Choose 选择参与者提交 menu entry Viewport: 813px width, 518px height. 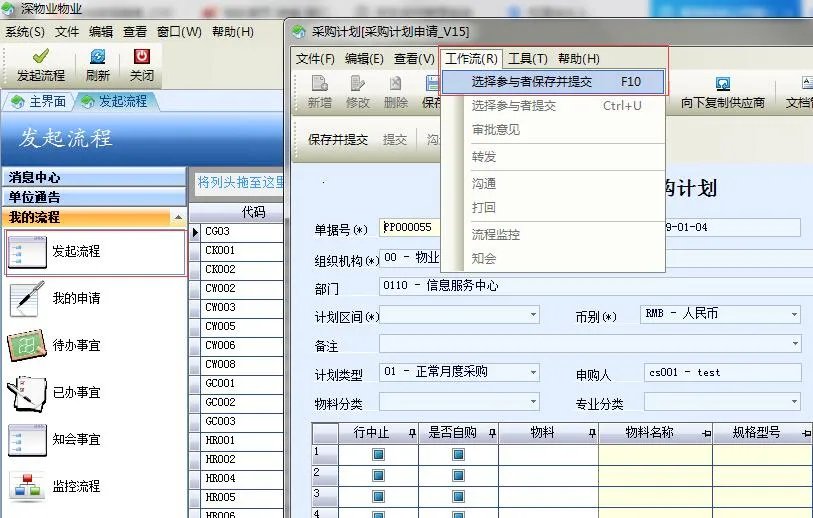click(x=553, y=106)
